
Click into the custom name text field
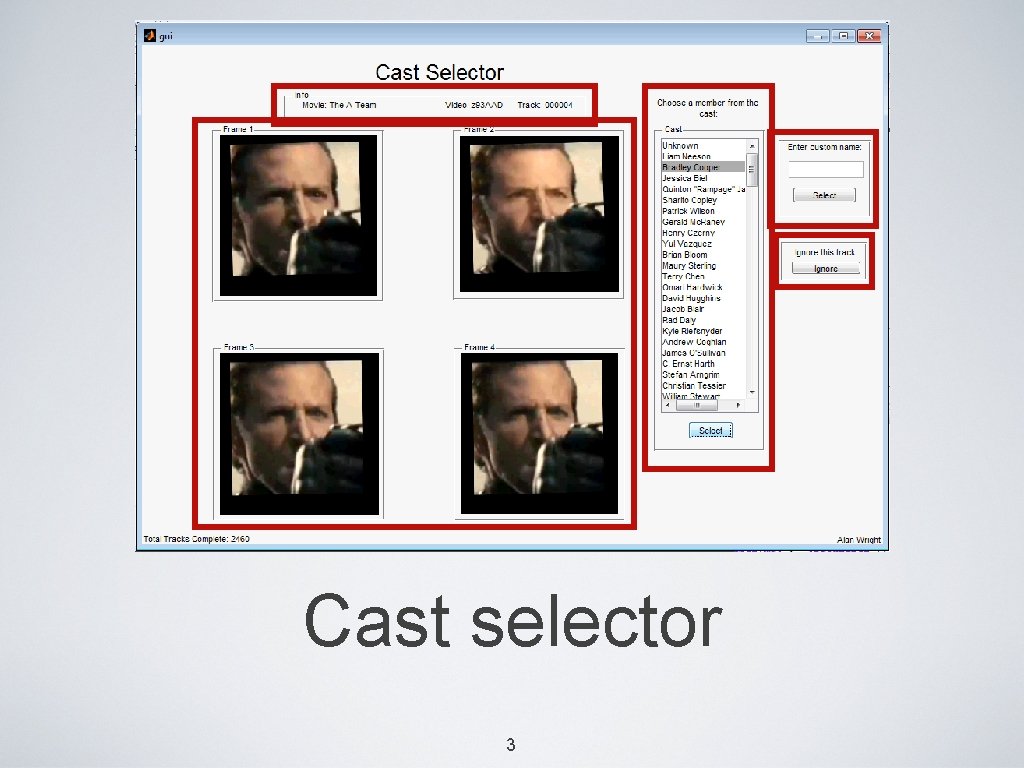coord(825,169)
